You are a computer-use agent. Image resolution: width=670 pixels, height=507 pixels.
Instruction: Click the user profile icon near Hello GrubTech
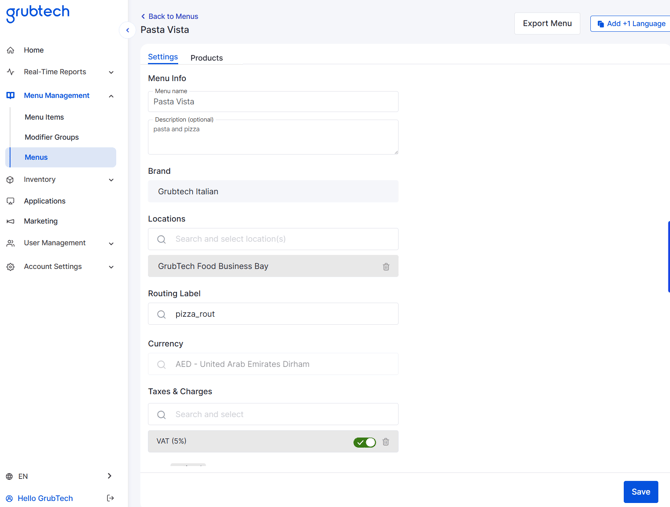point(9,498)
